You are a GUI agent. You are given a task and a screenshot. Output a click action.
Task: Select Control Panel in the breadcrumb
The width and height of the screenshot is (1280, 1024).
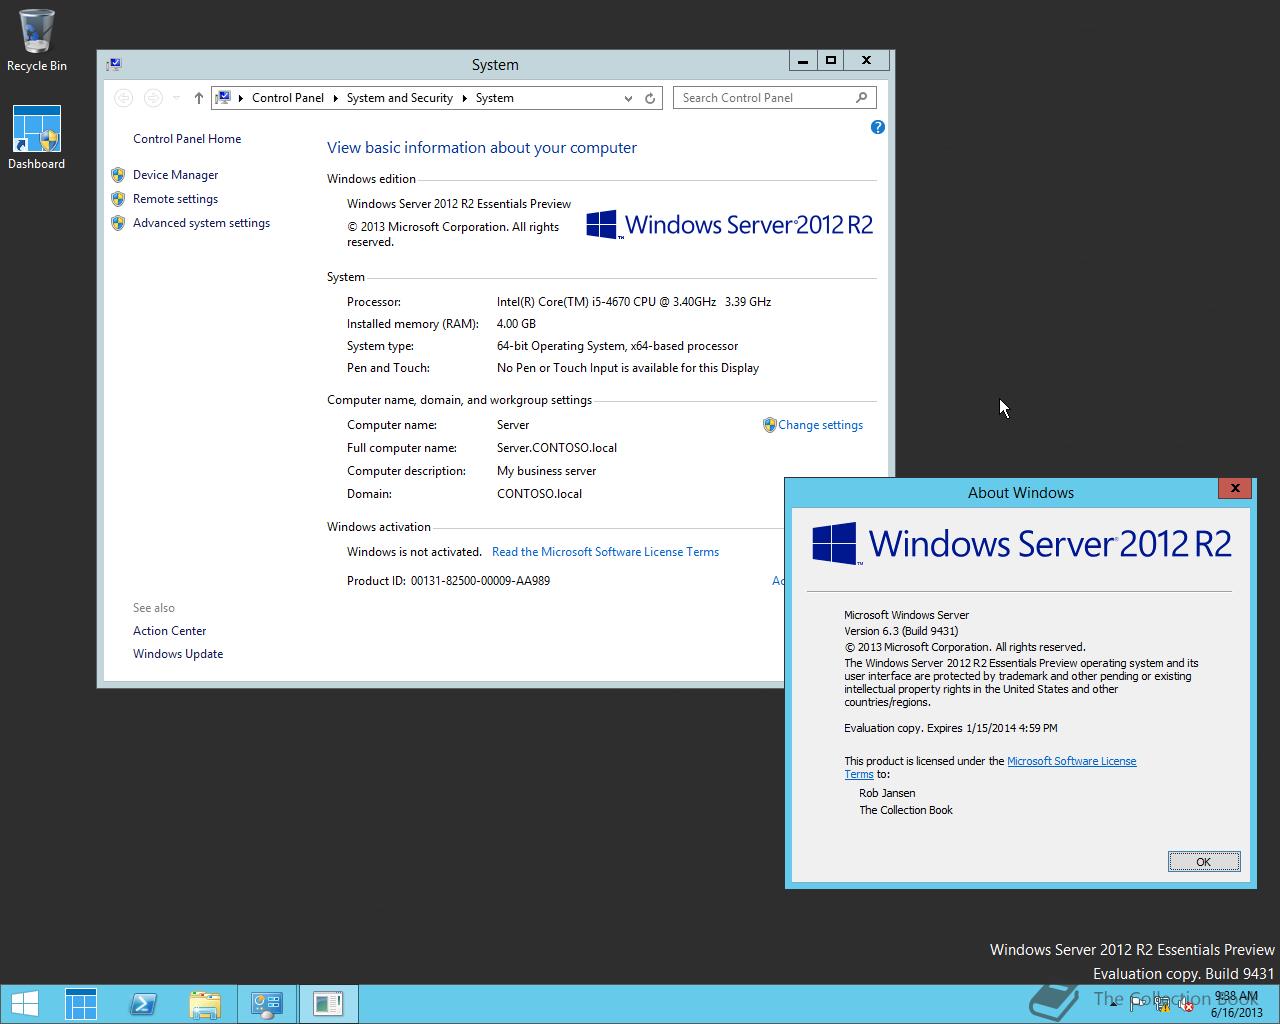tap(288, 98)
